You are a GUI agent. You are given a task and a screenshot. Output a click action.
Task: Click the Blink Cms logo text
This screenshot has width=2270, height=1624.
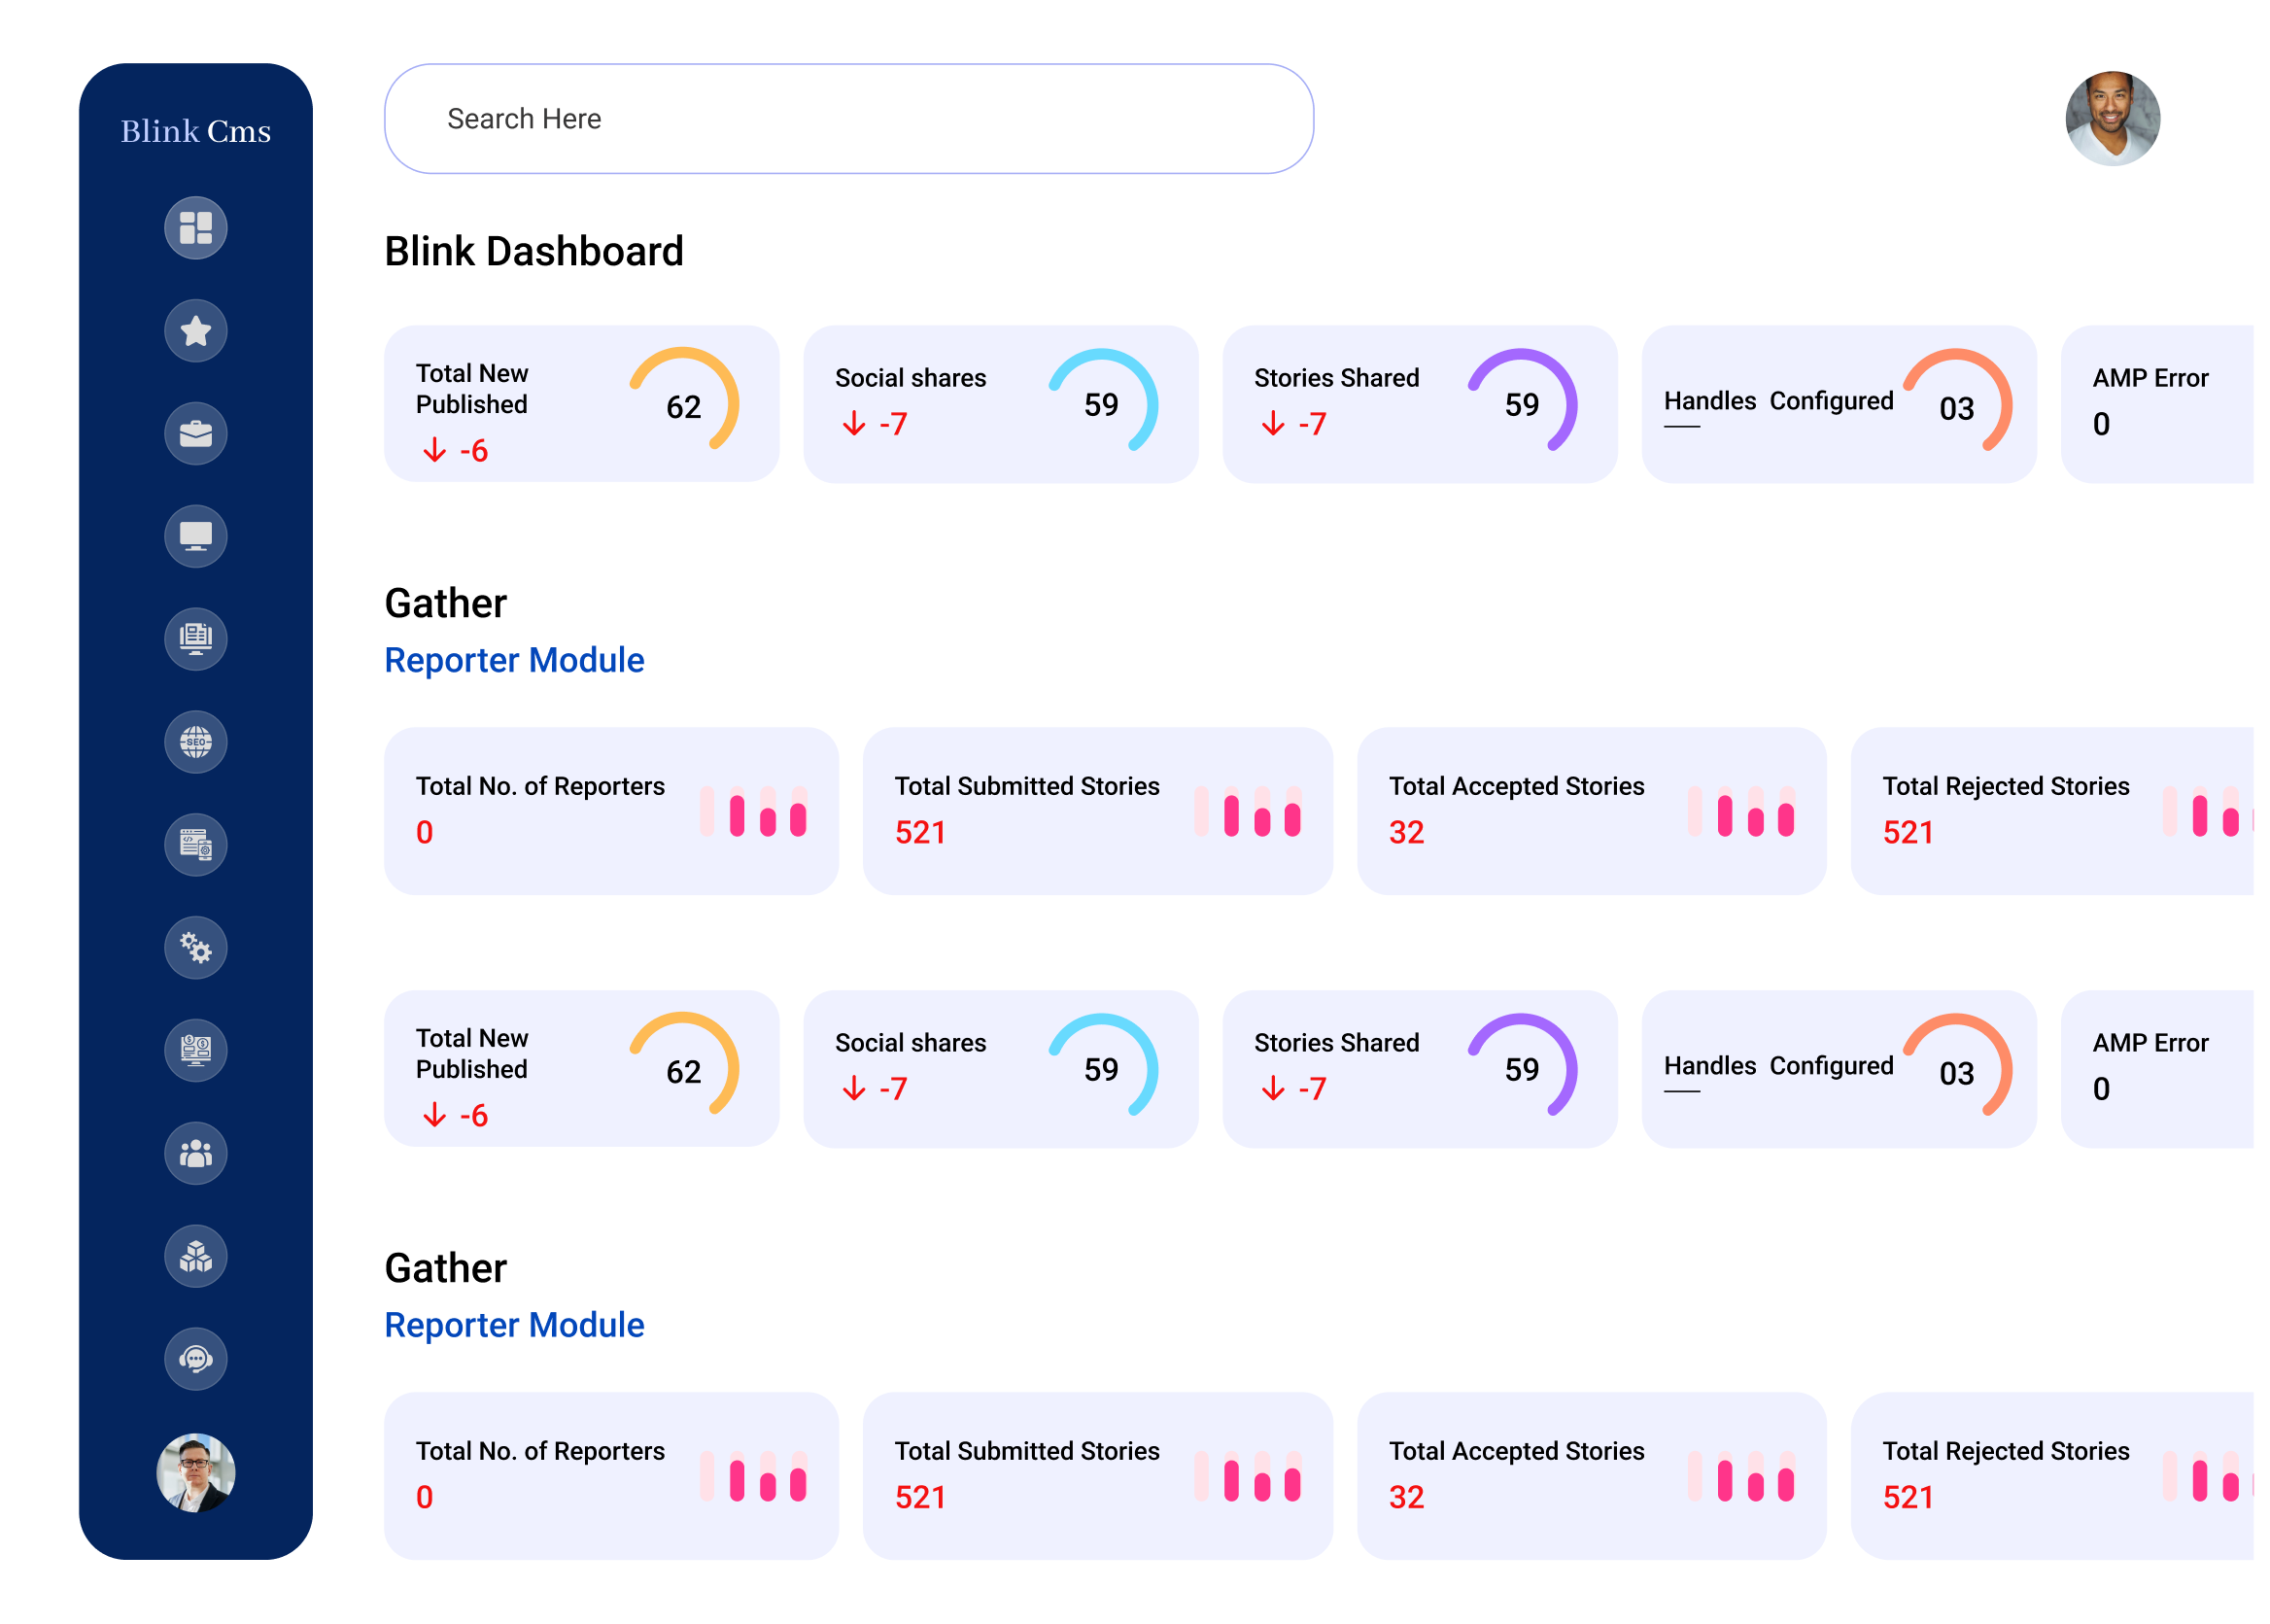tap(196, 131)
